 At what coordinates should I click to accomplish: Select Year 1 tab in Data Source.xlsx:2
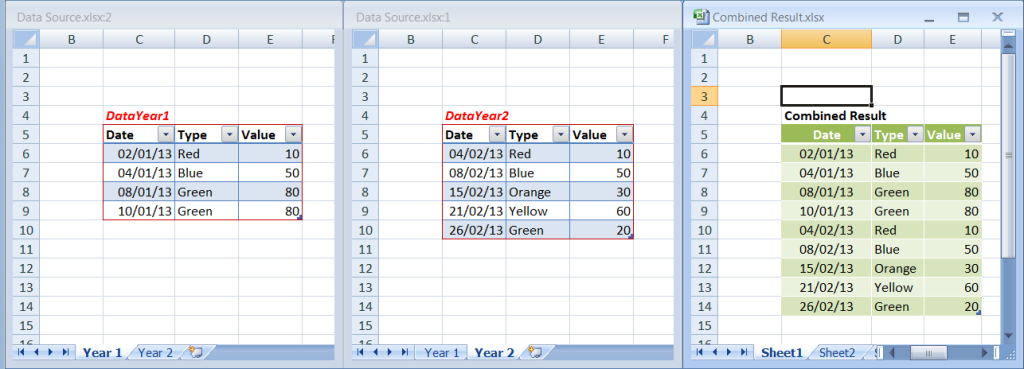pos(102,353)
